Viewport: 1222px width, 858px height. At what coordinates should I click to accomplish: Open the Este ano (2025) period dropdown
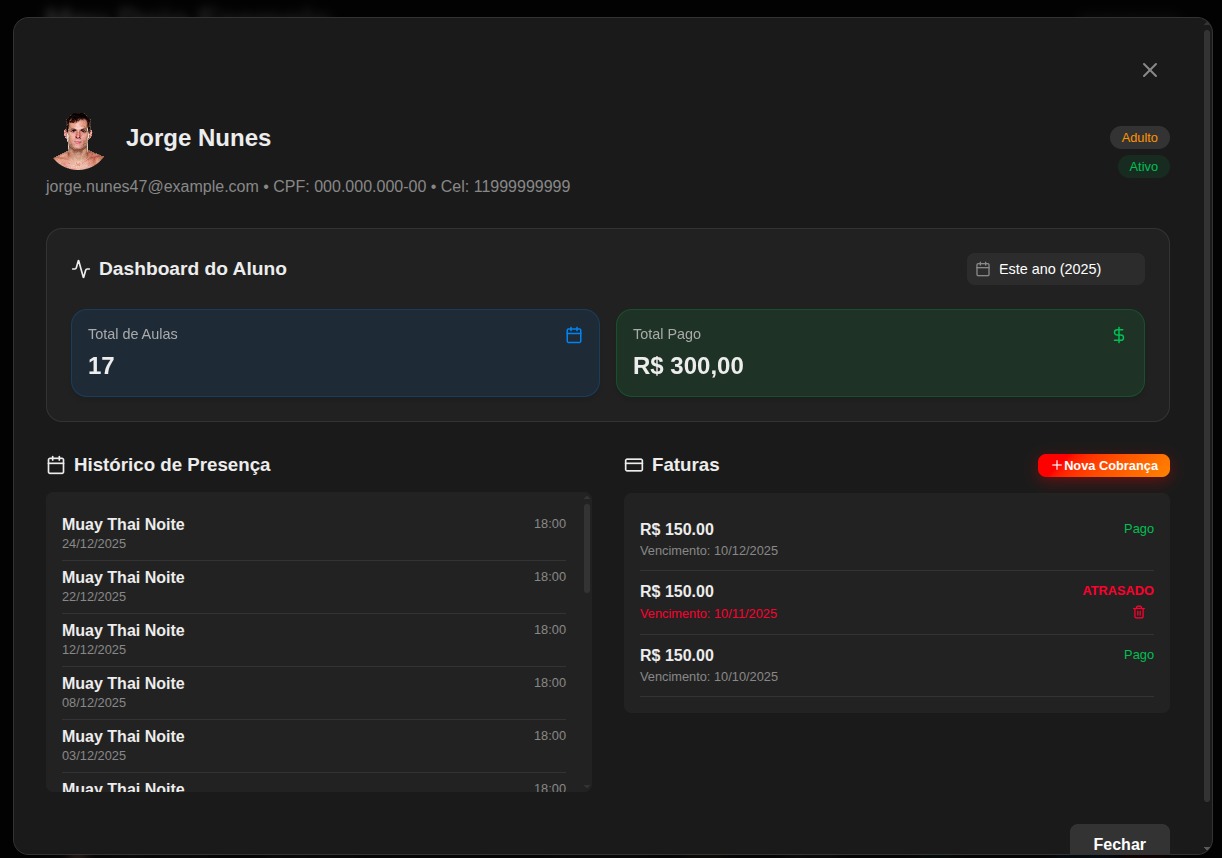(x=1055, y=269)
